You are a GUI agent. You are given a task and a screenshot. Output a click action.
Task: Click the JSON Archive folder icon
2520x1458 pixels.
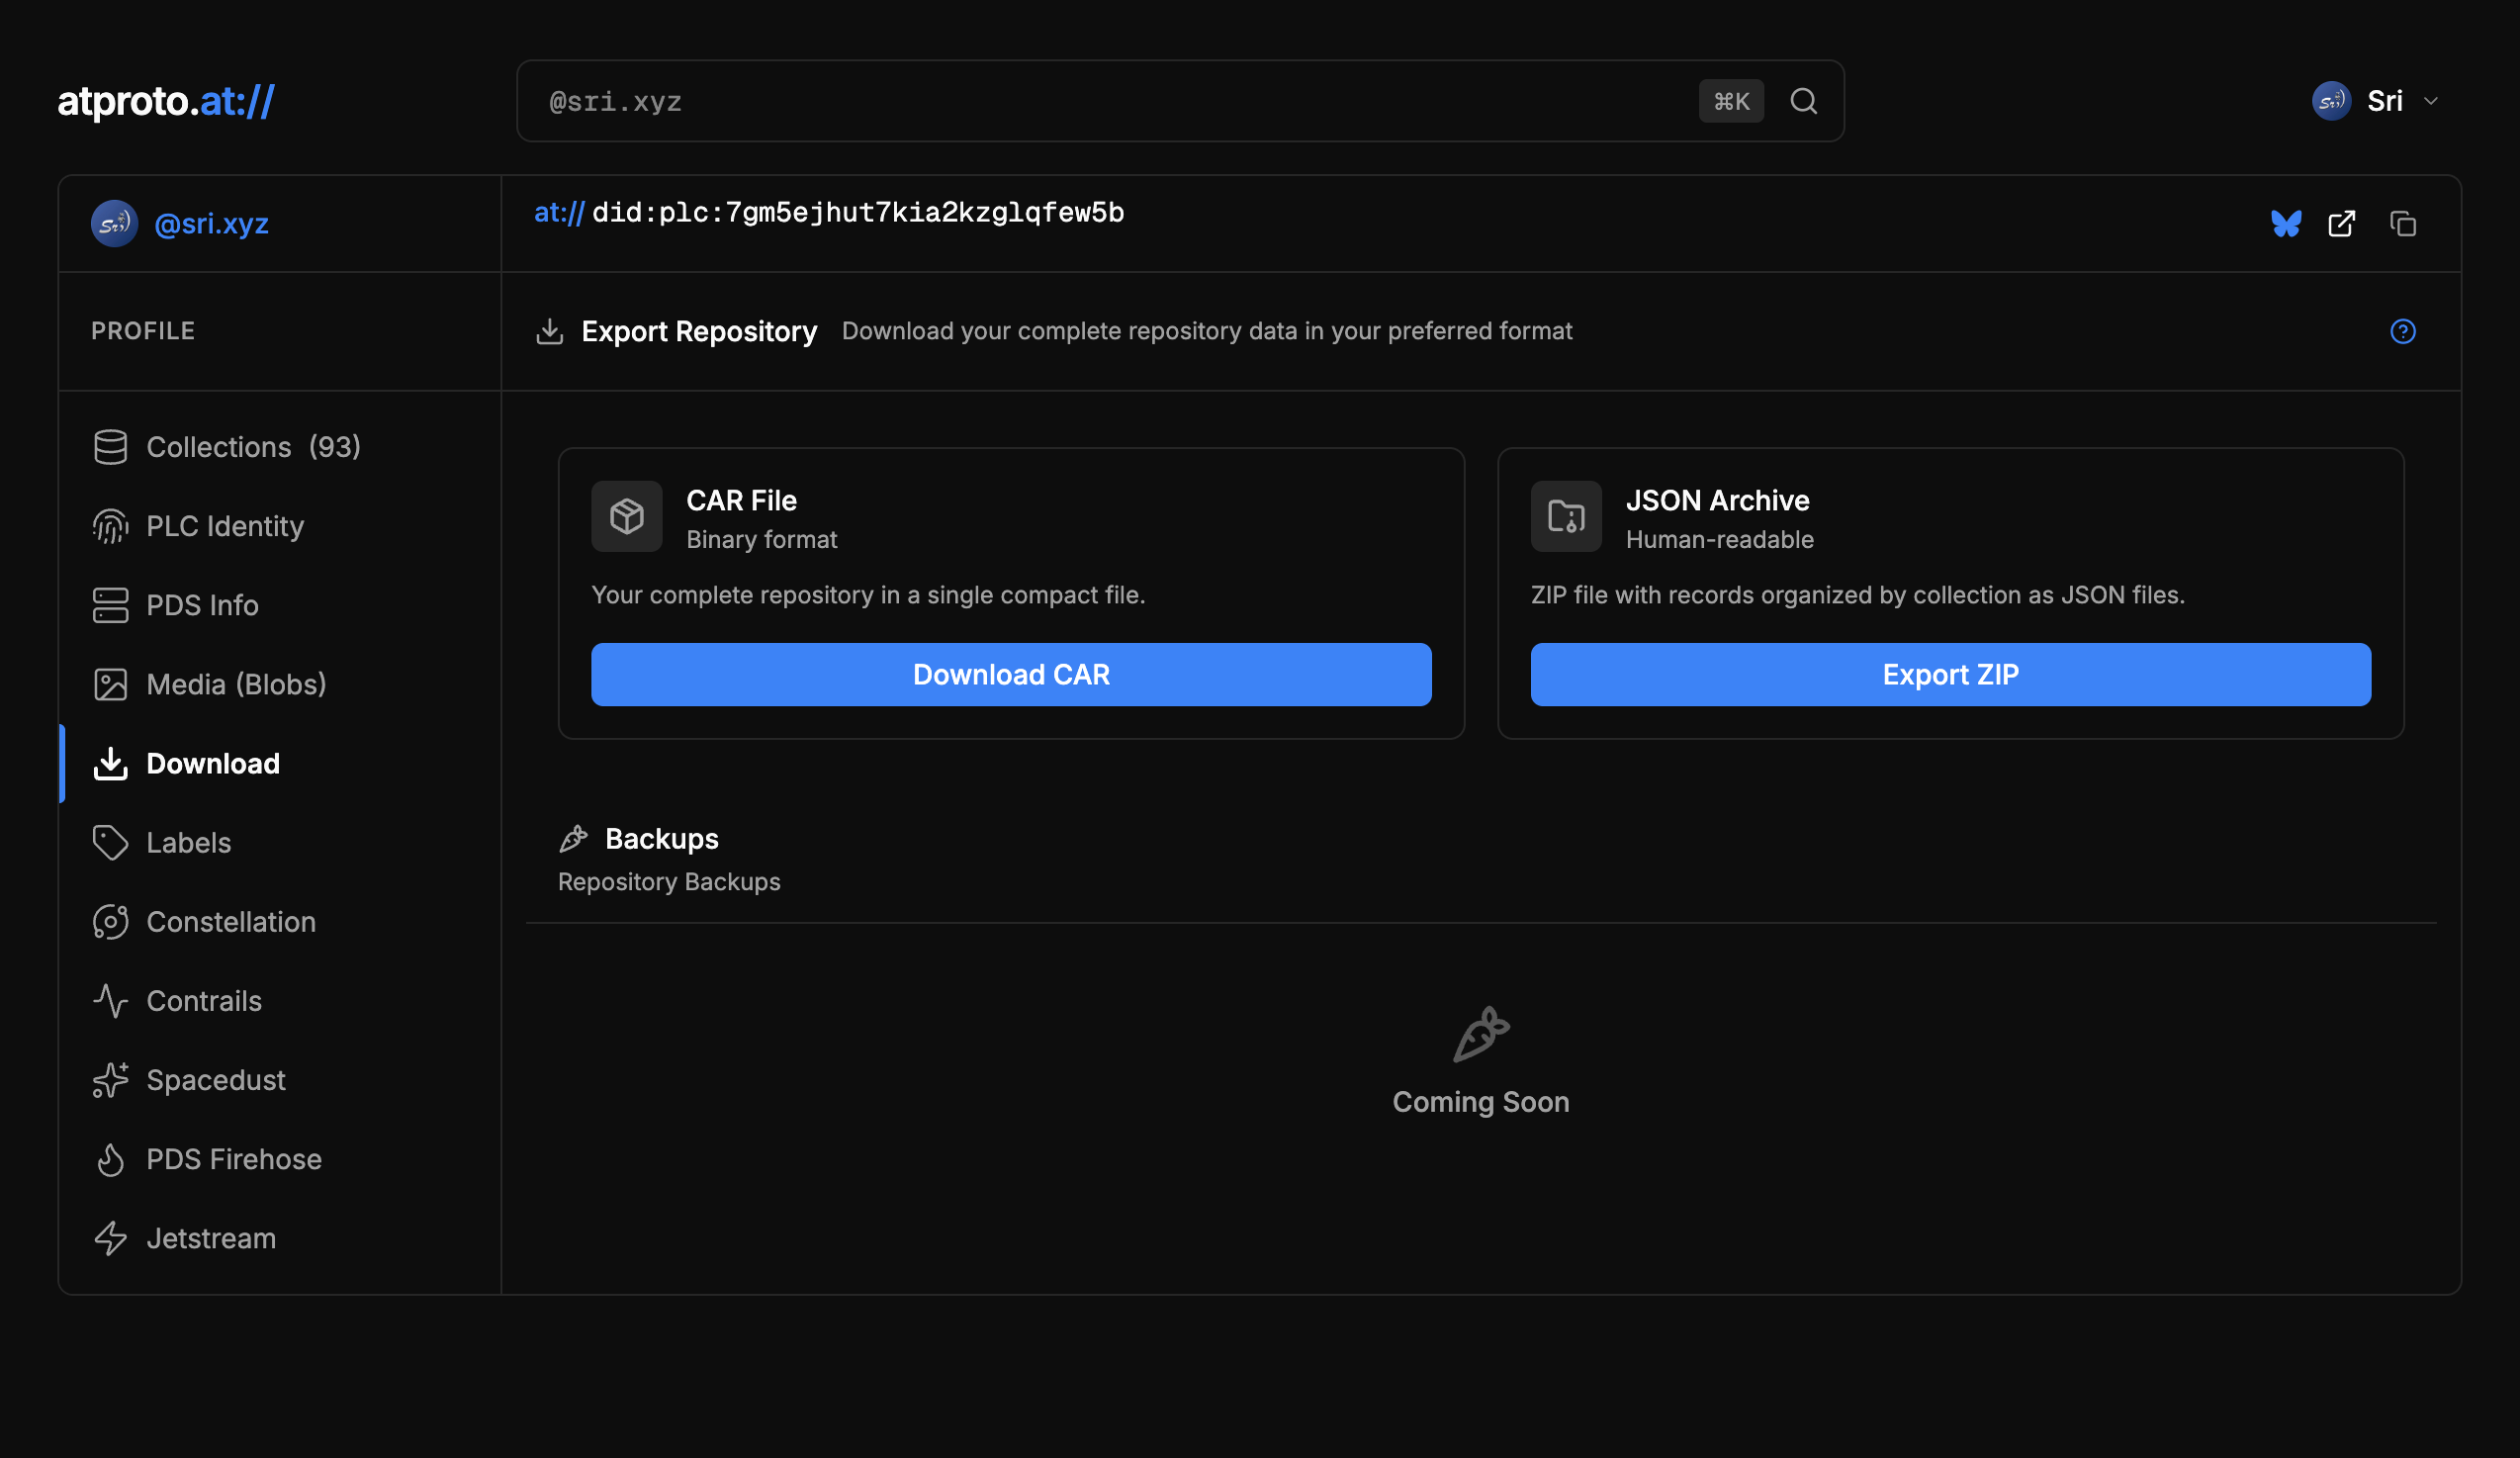pos(1565,516)
